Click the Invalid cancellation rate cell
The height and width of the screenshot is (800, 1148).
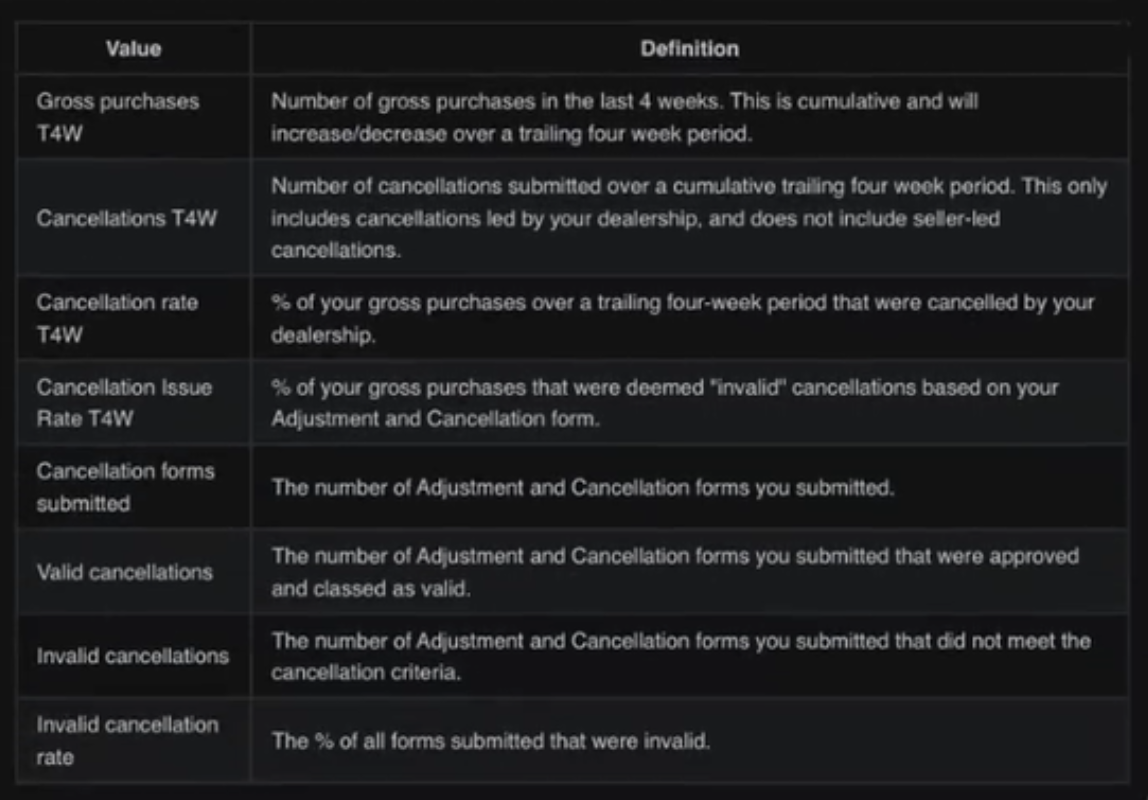tap(127, 740)
